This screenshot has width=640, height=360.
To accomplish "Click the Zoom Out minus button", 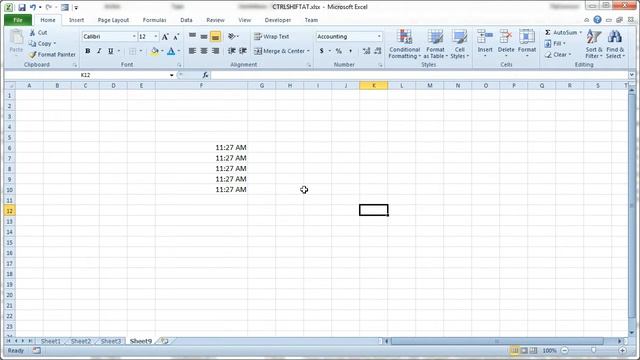I will tap(564, 351).
